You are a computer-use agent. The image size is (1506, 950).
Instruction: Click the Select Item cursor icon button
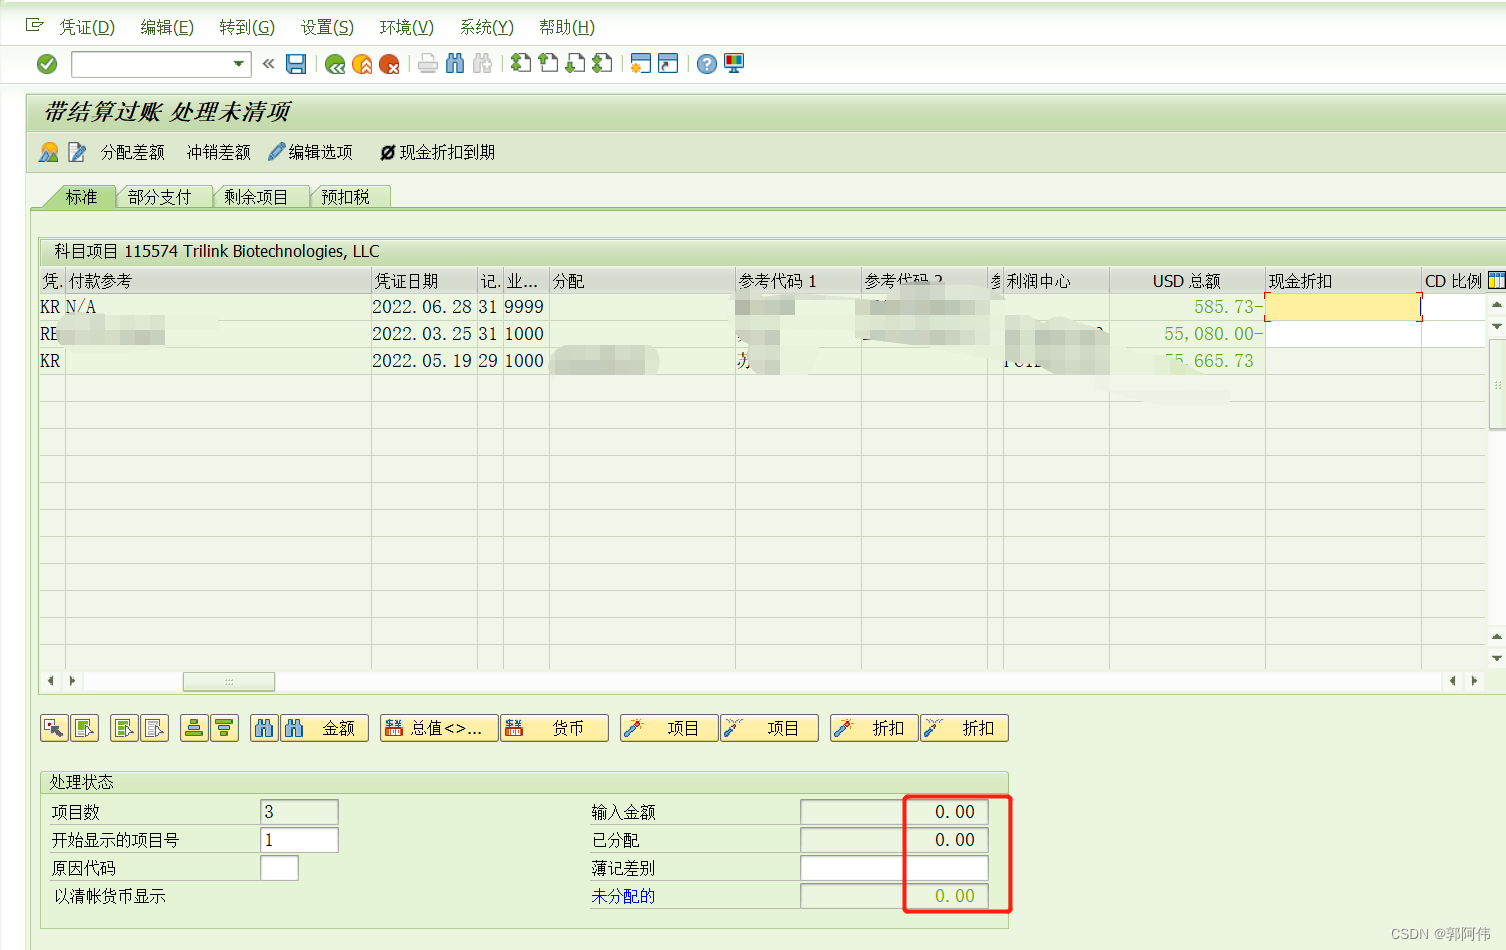coord(54,728)
